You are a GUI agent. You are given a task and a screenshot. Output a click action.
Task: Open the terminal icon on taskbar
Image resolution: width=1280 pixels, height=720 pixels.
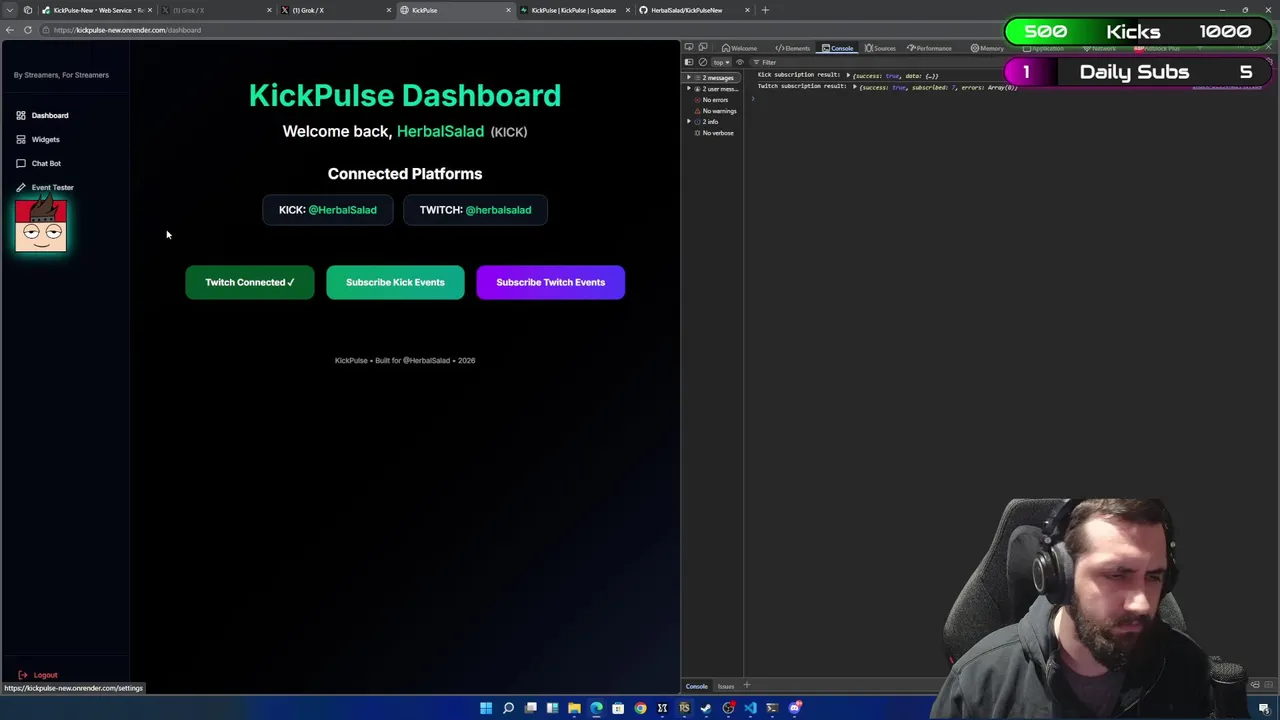click(x=772, y=708)
